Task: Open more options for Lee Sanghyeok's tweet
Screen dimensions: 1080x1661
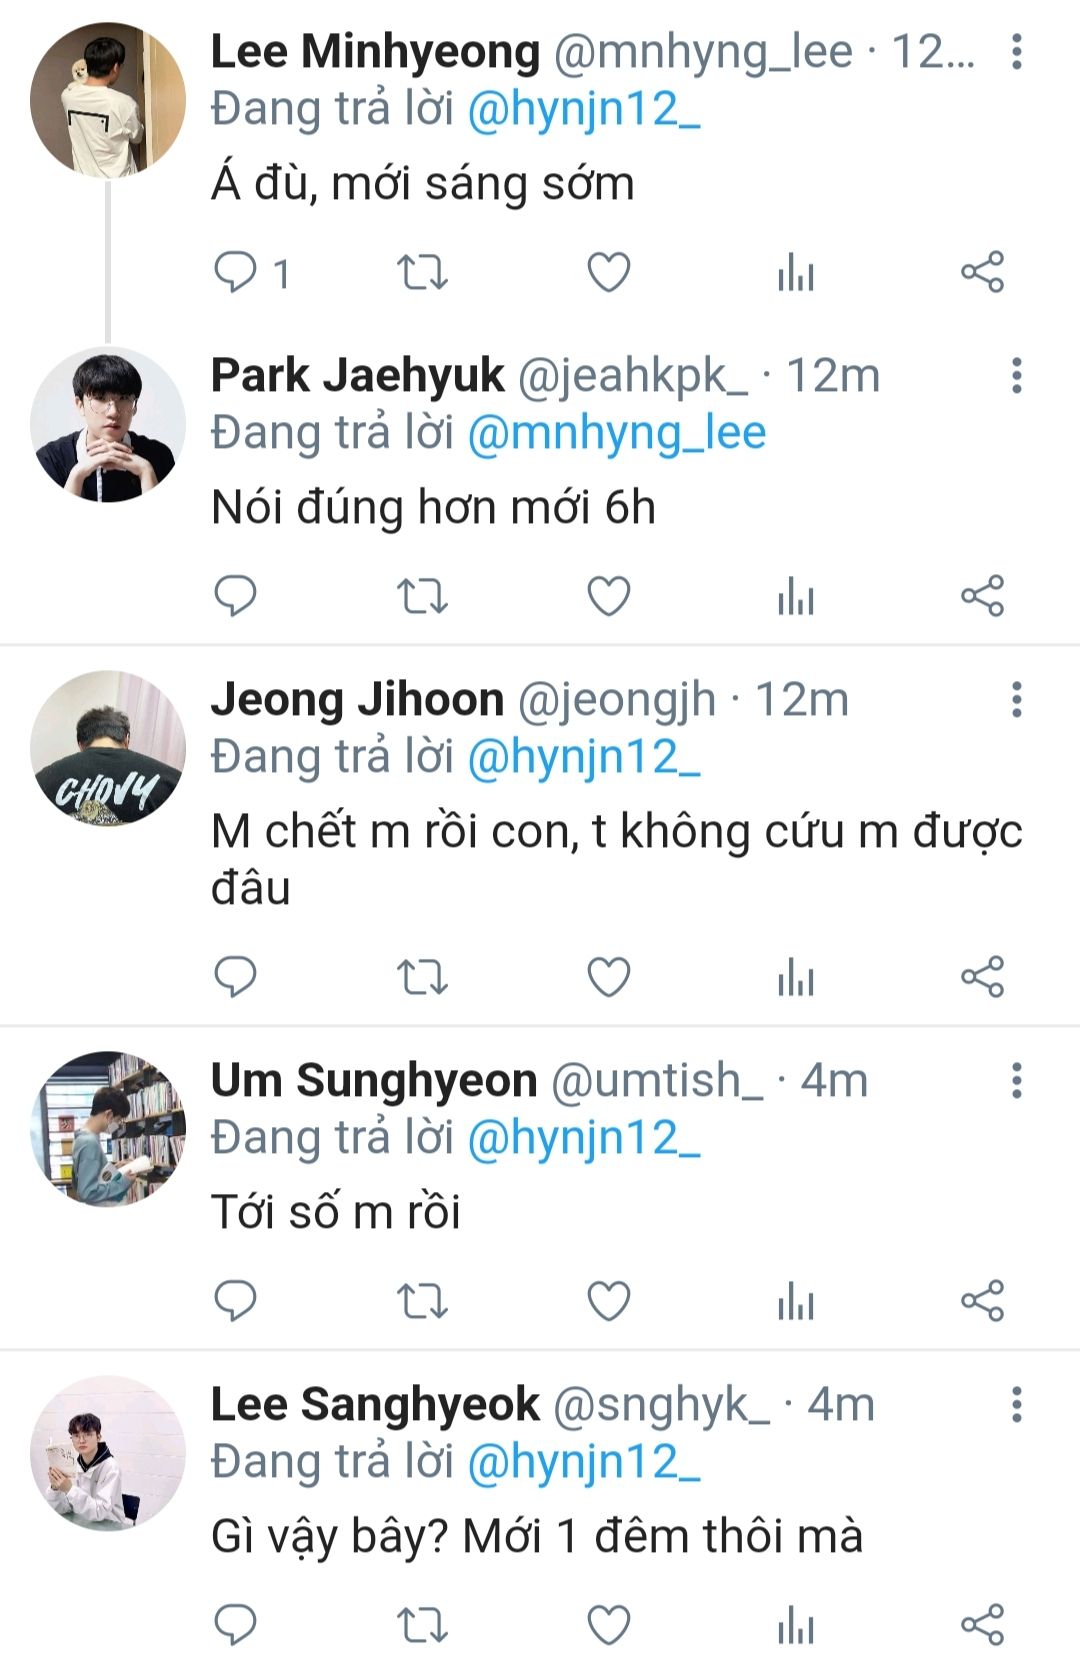Action: click(x=1016, y=1404)
